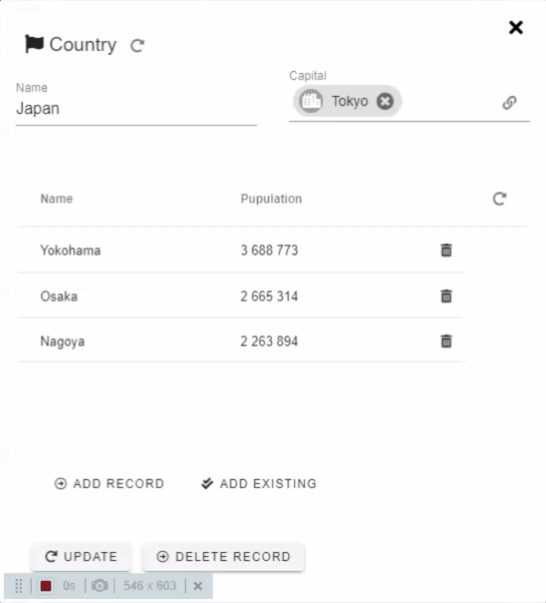Click the Add Record button

coord(109,483)
